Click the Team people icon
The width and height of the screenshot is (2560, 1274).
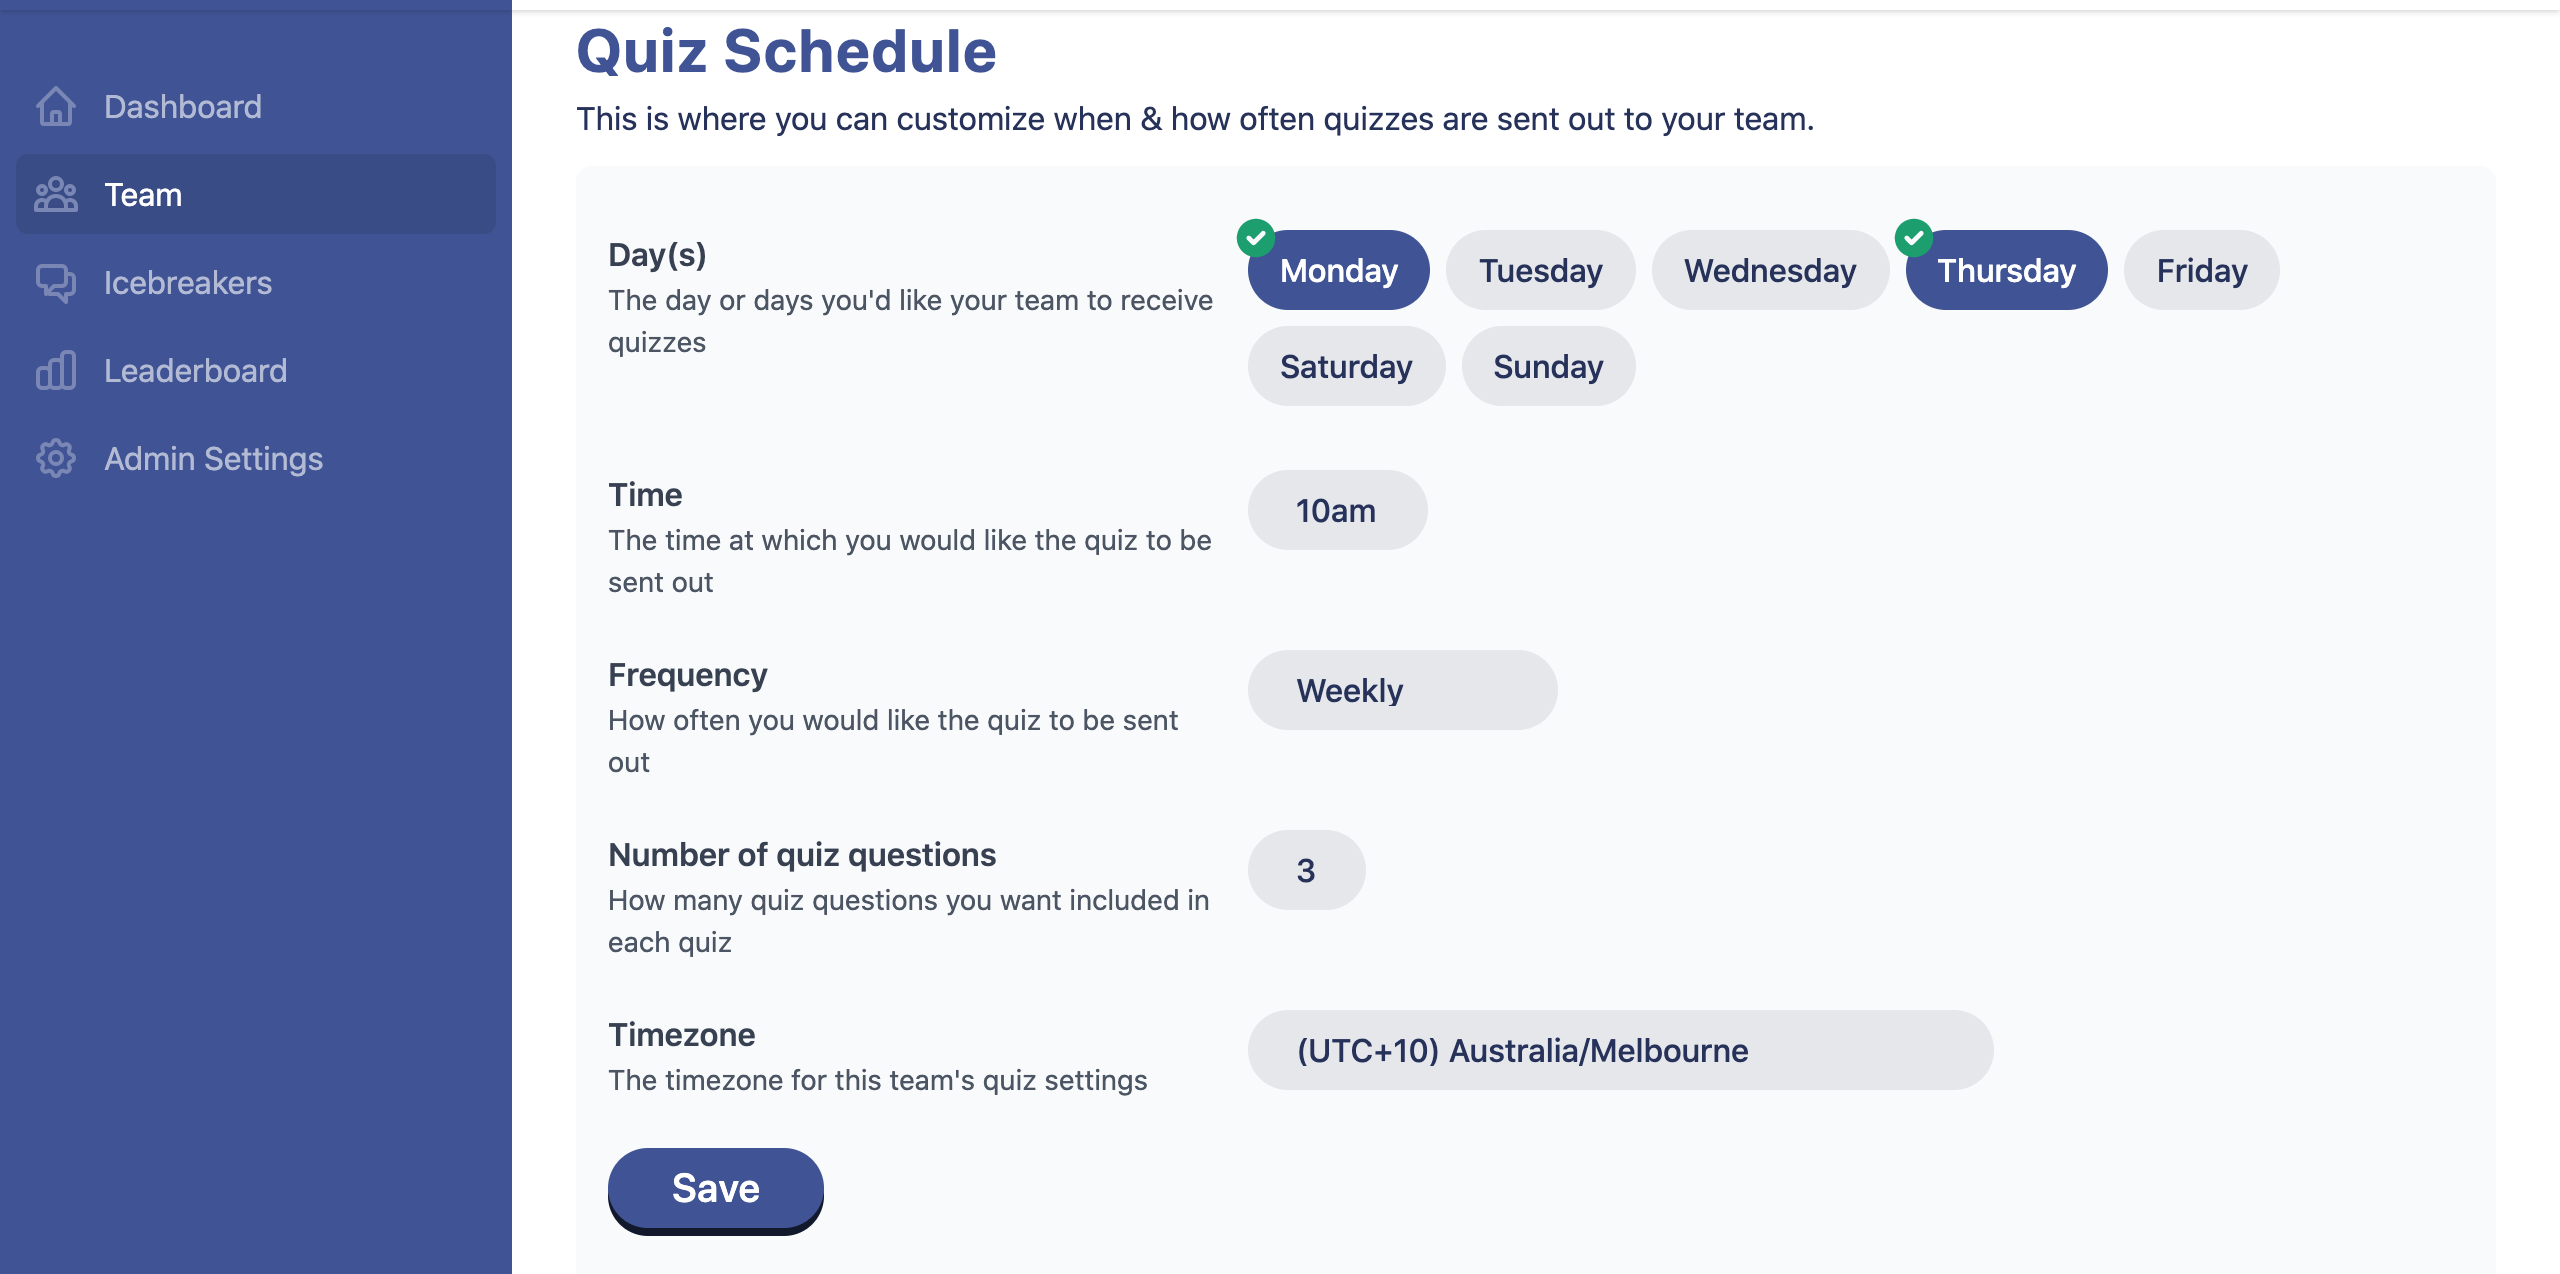click(56, 195)
